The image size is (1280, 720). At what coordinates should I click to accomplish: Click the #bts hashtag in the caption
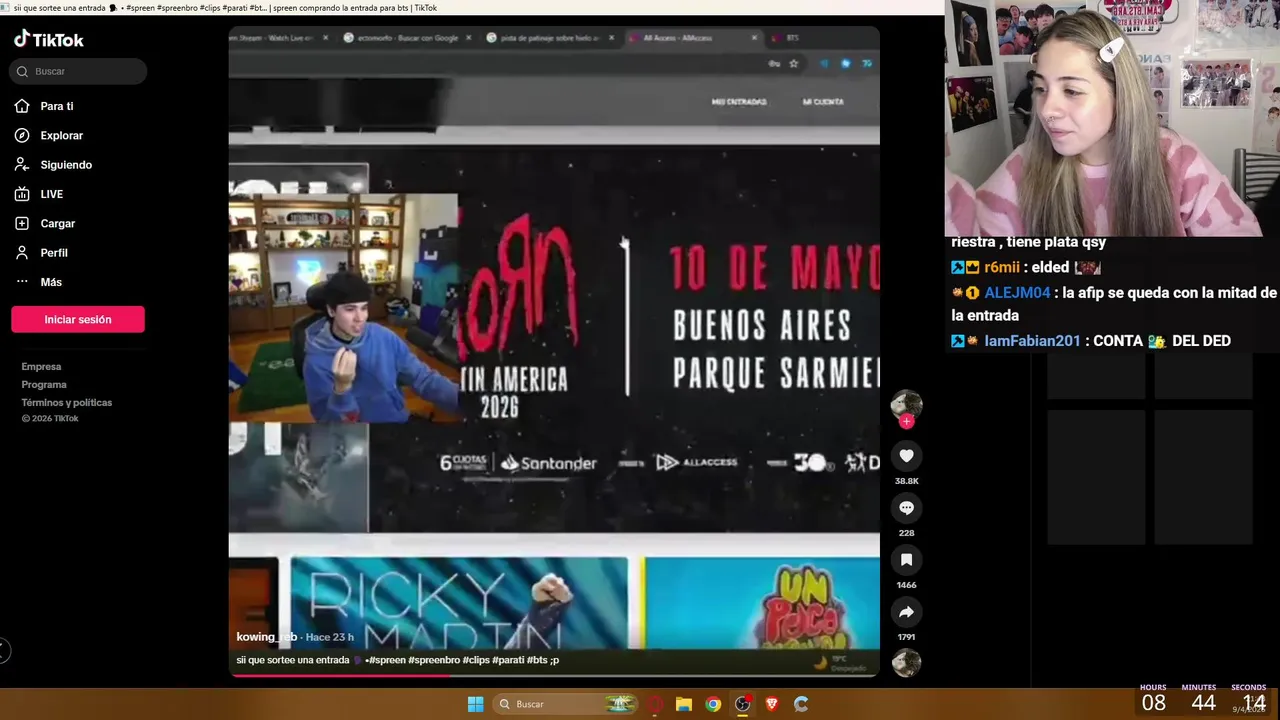click(x=537, y=660)
